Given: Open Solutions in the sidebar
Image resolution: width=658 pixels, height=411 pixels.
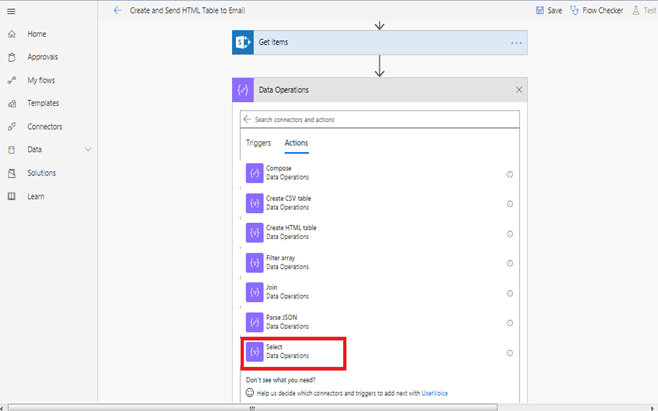Looking at the screenshot, I should coord(42,173).
